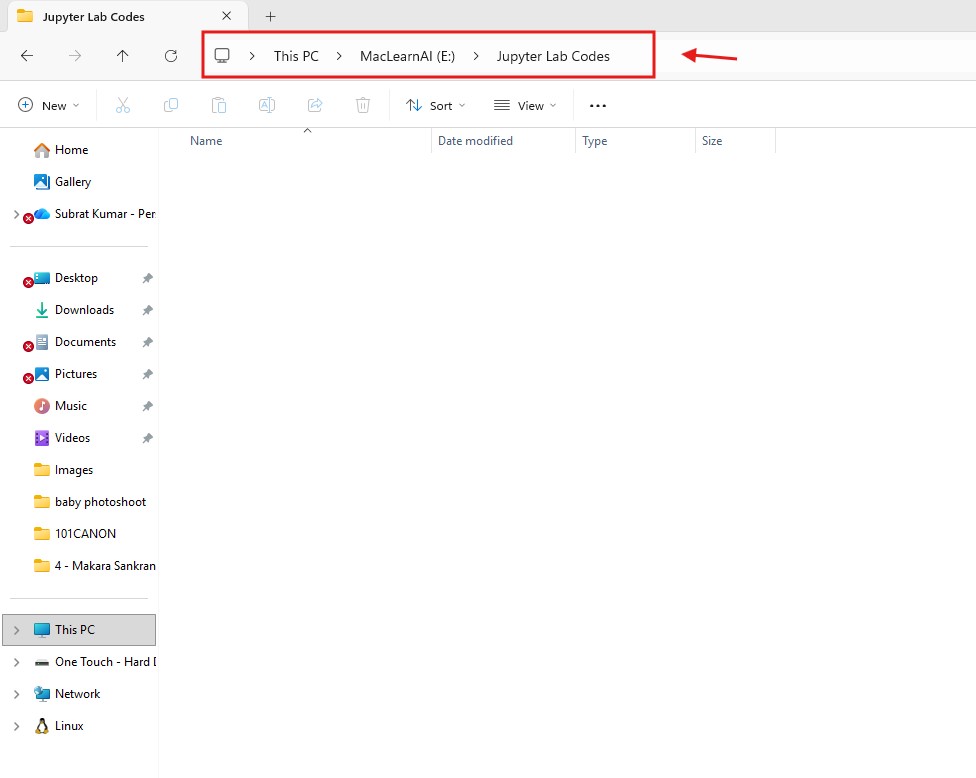The height and width of the screenshot is (778, 976).
Task: Open the New item dropdown
Action: point(45,105)
